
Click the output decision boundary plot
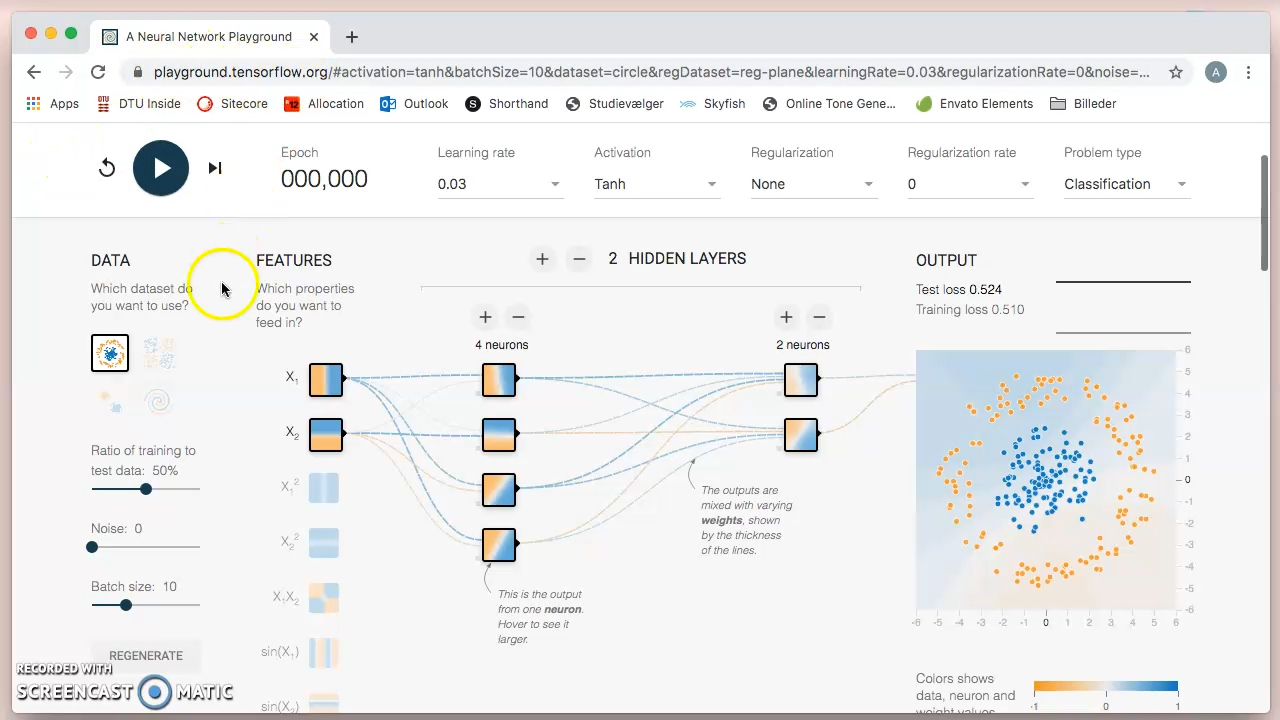tap(1046, 480)
